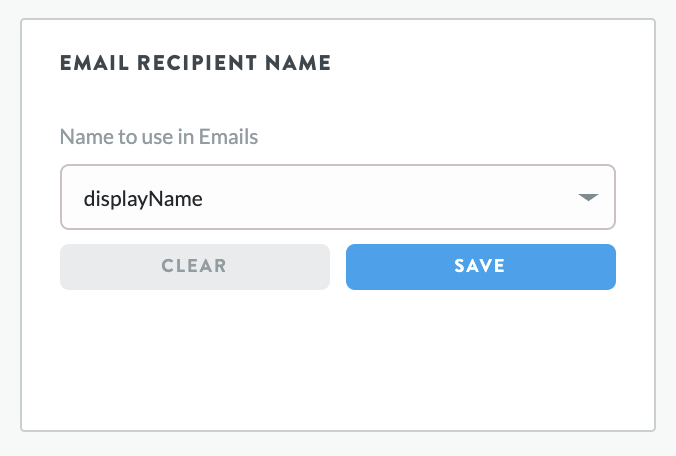The height and width of the screenshot is (456, 676).
Task: Hit the gray Clear button
Action: (195, 267)
